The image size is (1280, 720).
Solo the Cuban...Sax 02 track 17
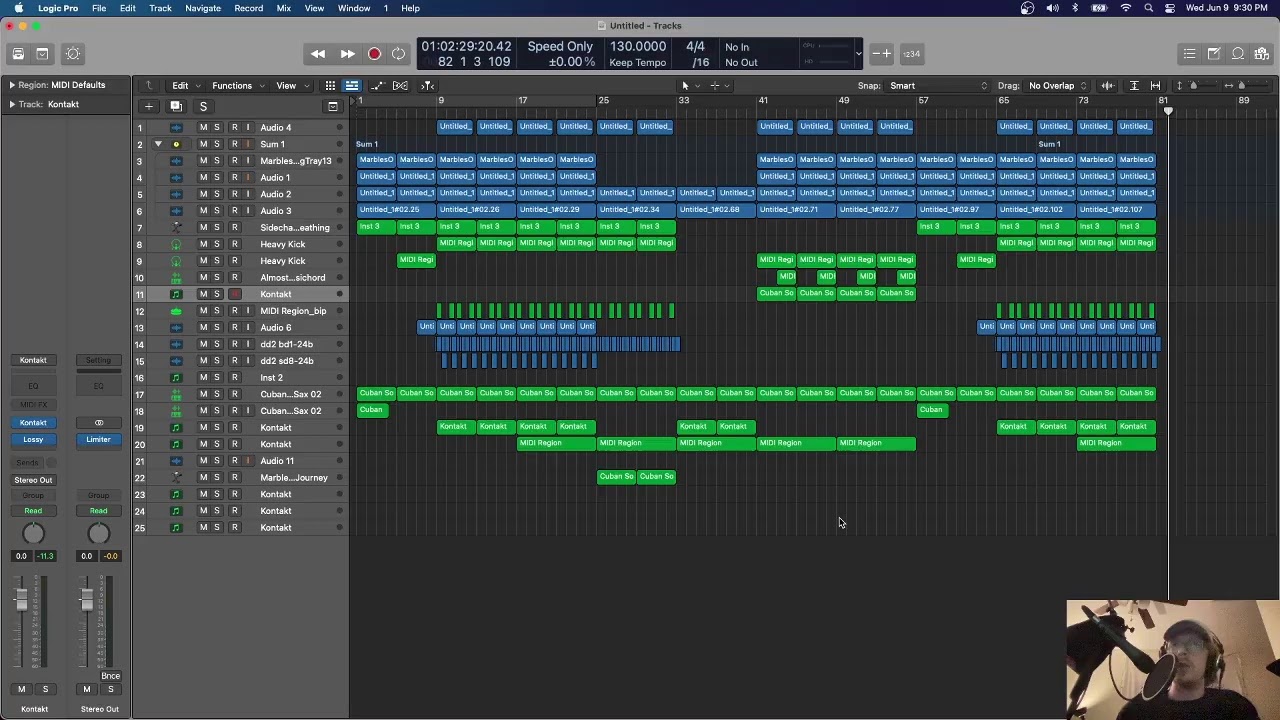click(x=216, y=394)
